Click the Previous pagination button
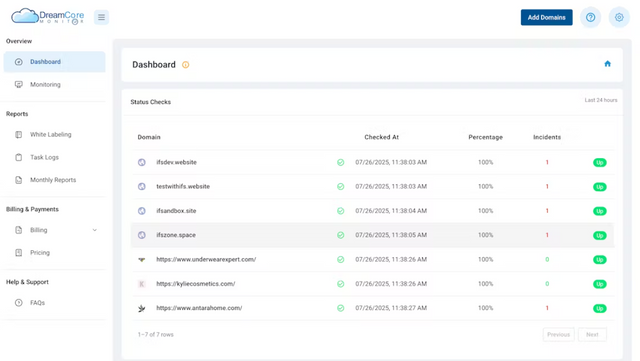 point(558,334)
